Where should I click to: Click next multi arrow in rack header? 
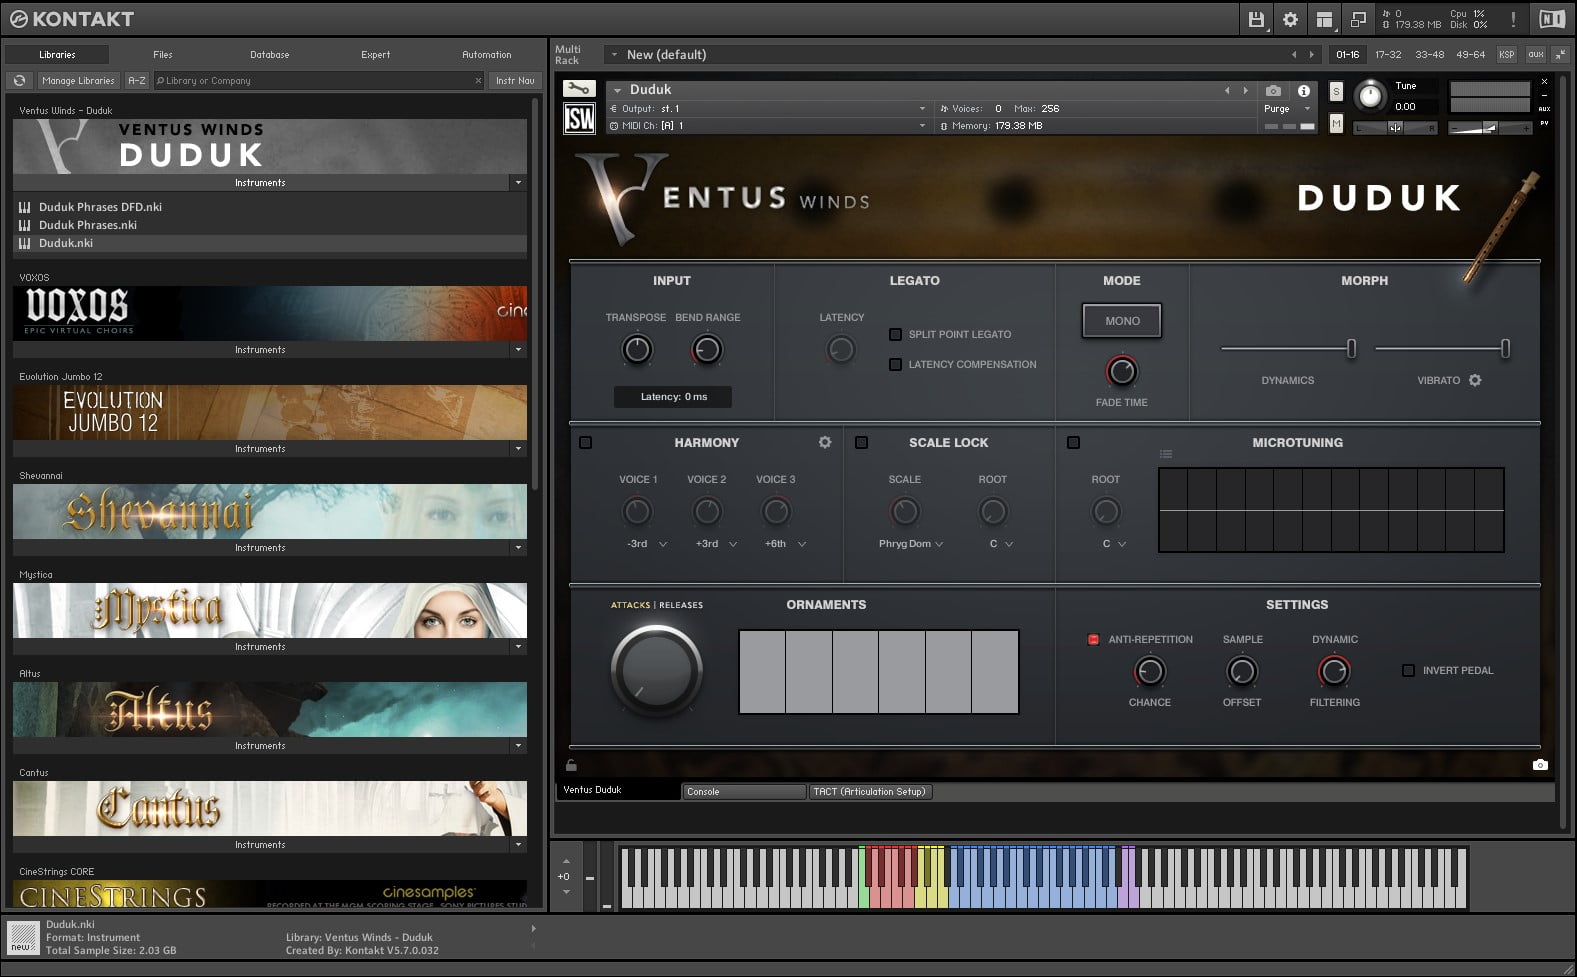1312,54
